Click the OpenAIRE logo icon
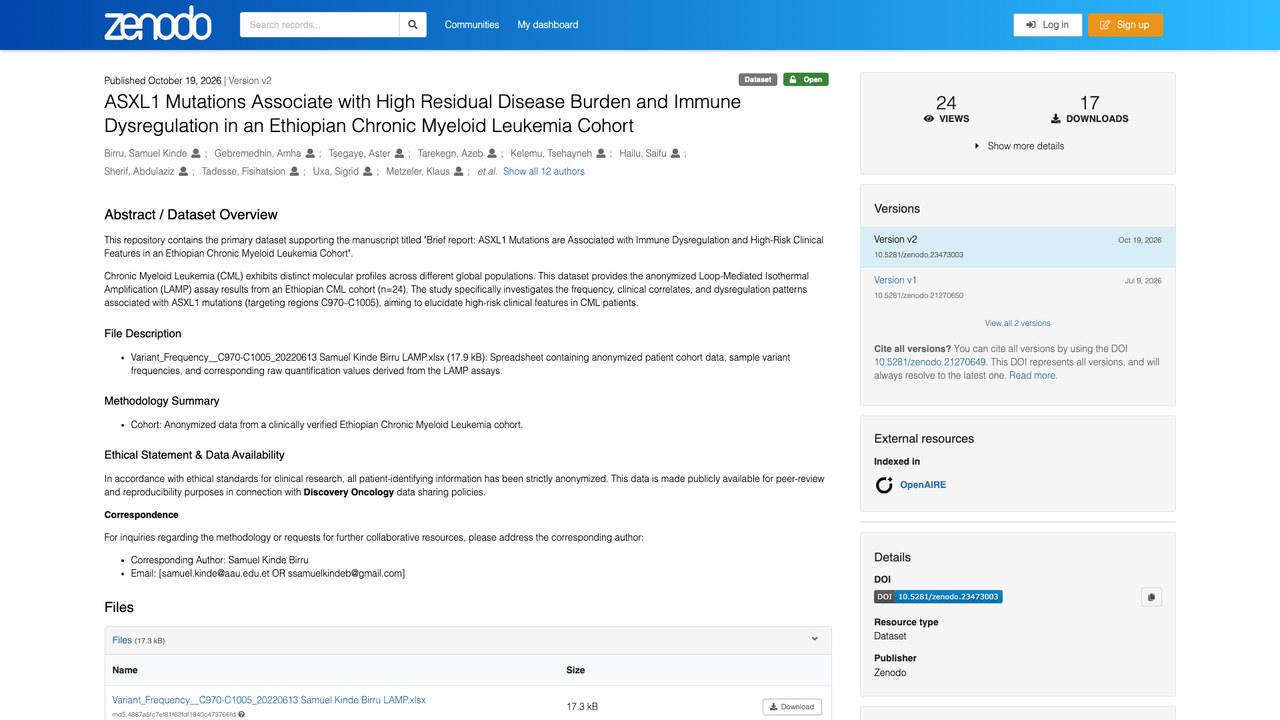 click(x=884, y=485)
